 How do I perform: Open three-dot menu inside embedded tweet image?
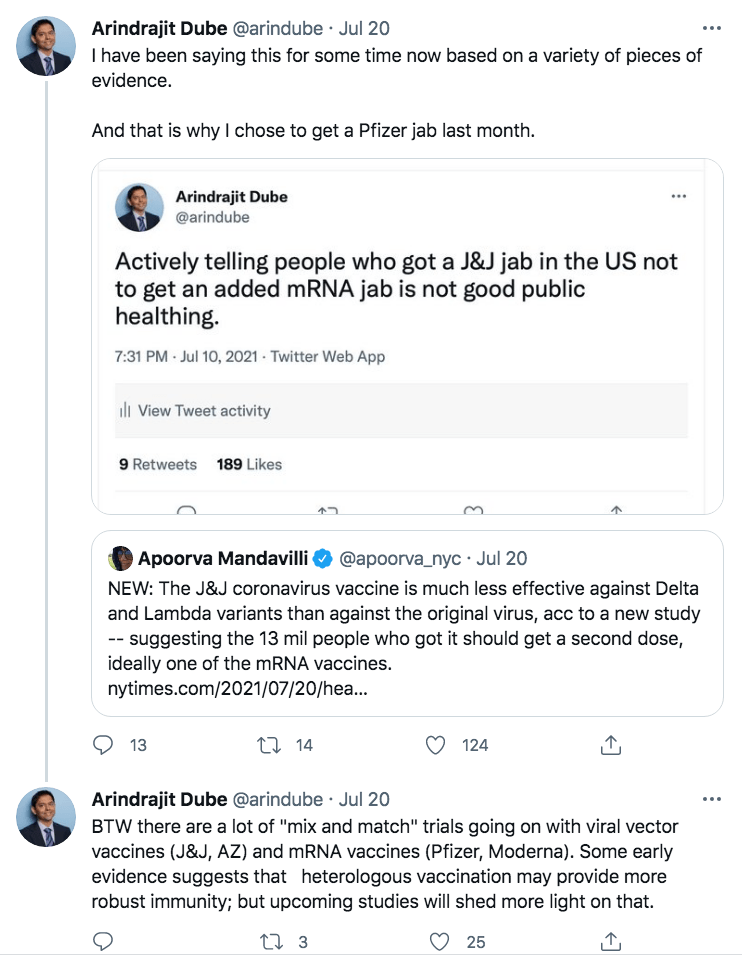pyautogui.click(x=679, y=196)
